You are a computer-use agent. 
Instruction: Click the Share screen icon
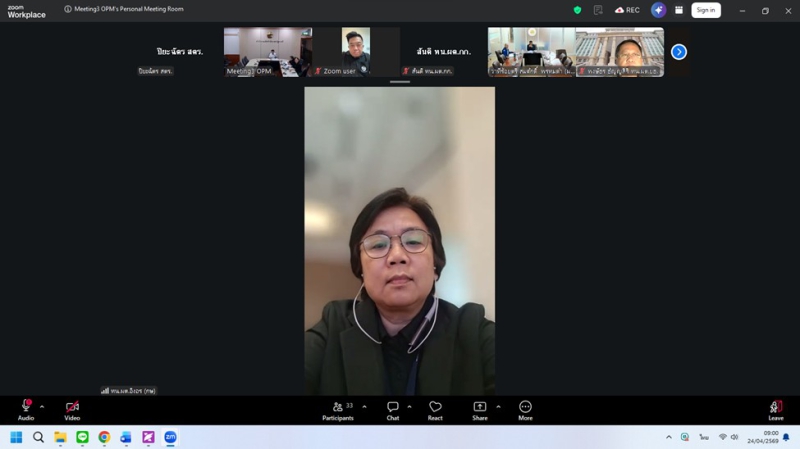point(480,408)
